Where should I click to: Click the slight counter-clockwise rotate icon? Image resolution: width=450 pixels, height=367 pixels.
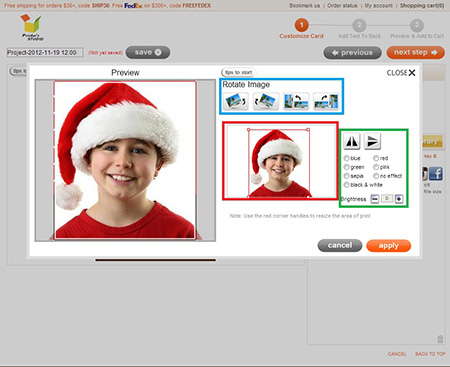(x=266, y=101)
